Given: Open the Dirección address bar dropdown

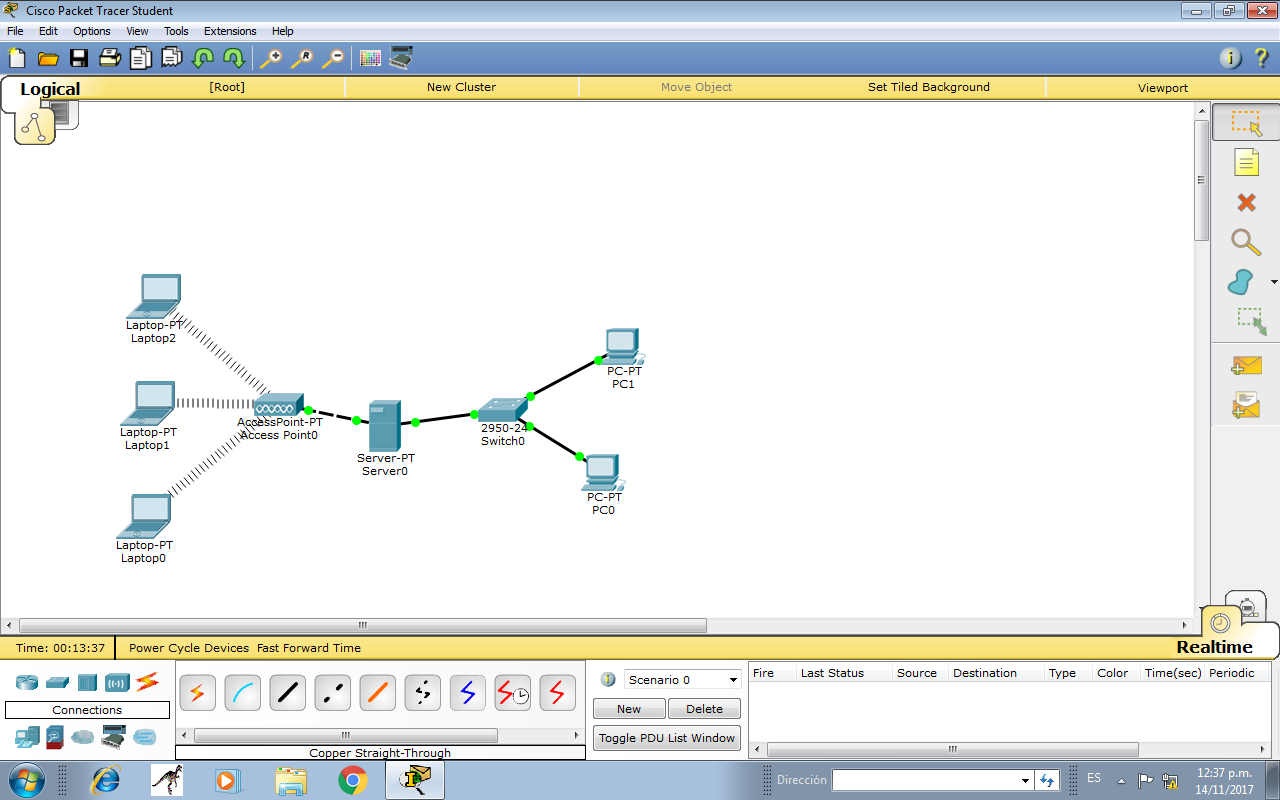Looking at the screenshot, I should coord(1023,779).
